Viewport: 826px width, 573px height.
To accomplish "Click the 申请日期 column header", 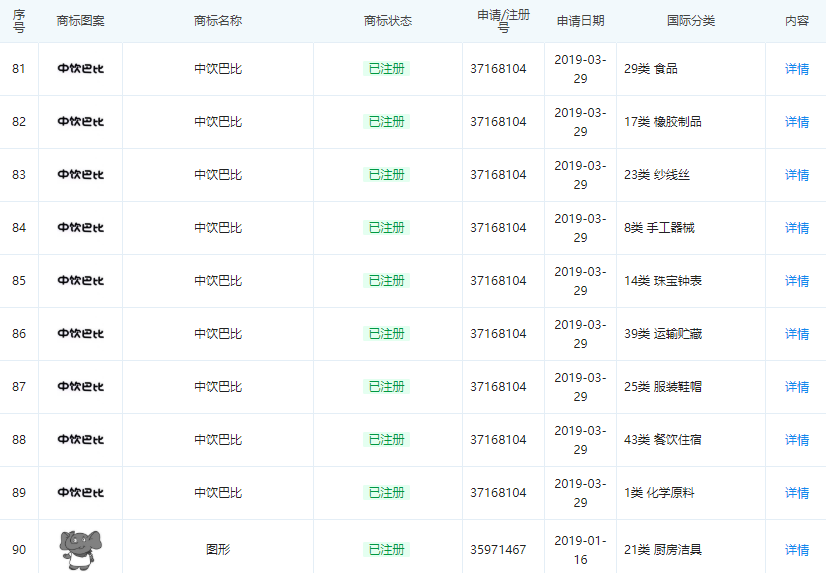I will coord(580,21).
